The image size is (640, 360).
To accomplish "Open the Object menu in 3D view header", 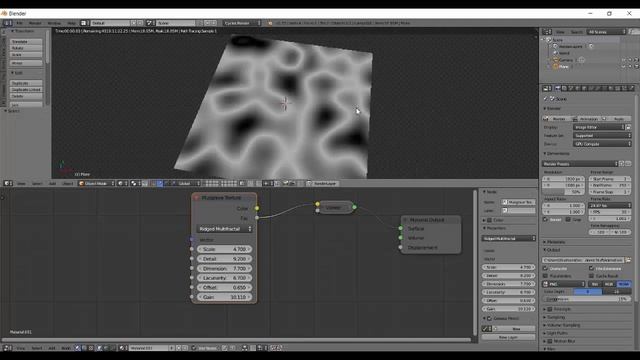I will pos(67,183).
